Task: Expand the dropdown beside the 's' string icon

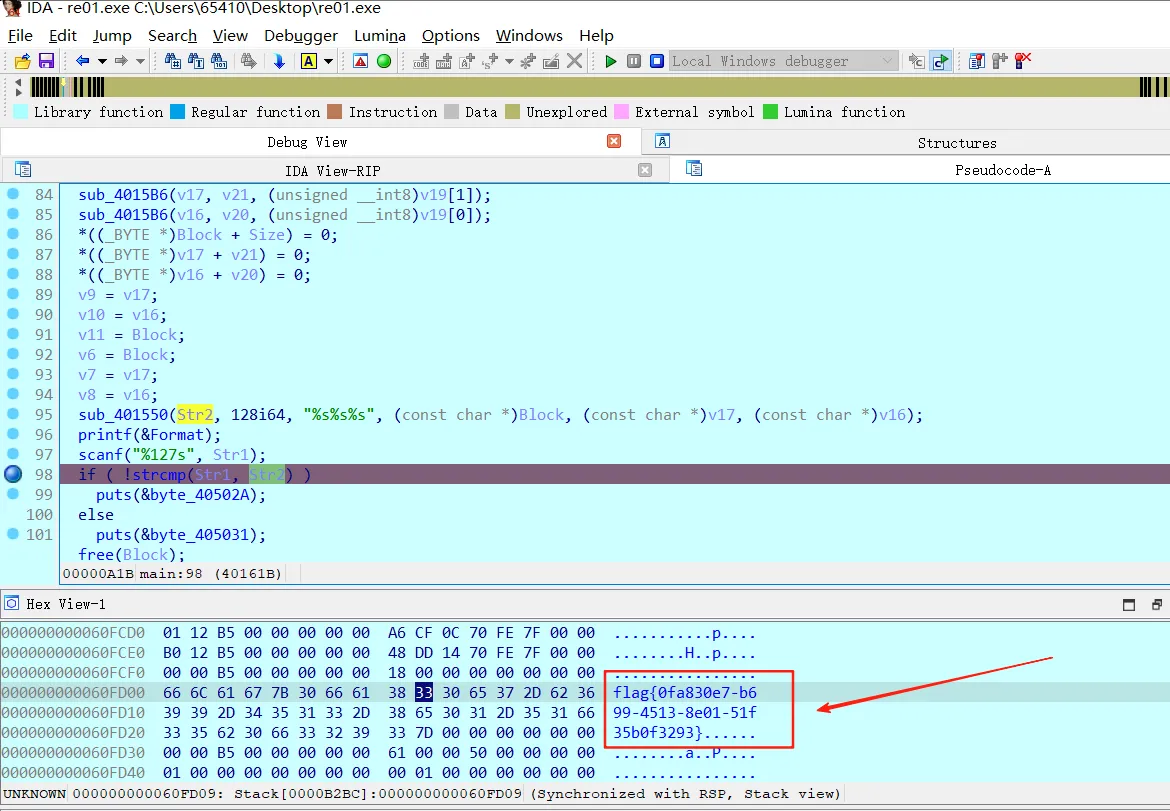Action: (x=509, y=61)
